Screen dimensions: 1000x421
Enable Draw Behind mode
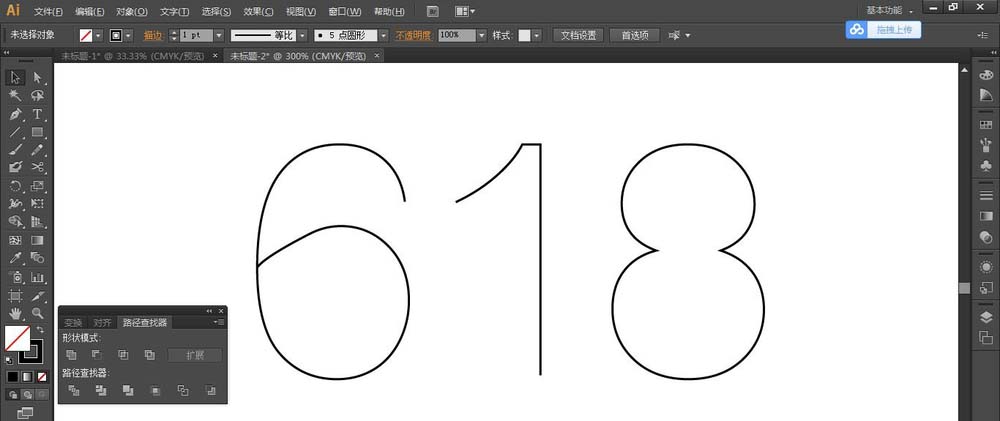[27, 395]
